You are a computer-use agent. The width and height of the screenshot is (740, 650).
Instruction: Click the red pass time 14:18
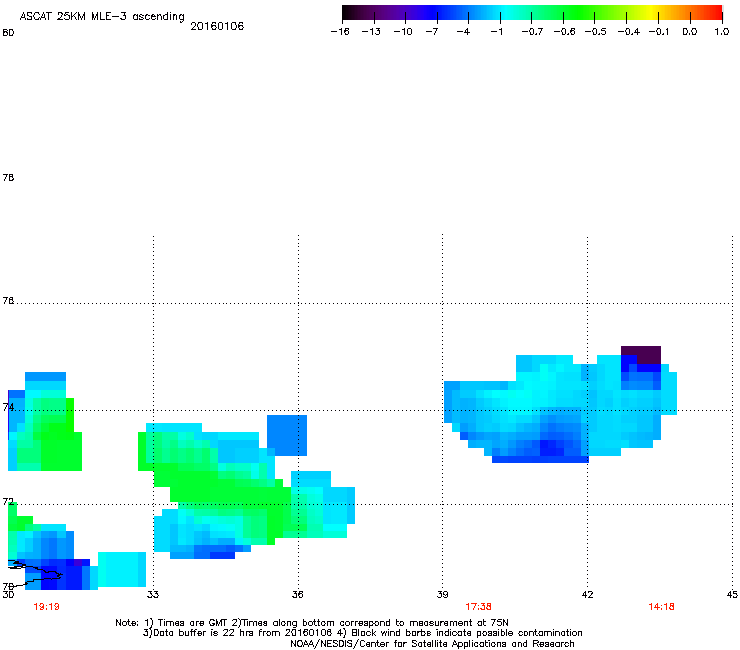(x=661, y=607)
